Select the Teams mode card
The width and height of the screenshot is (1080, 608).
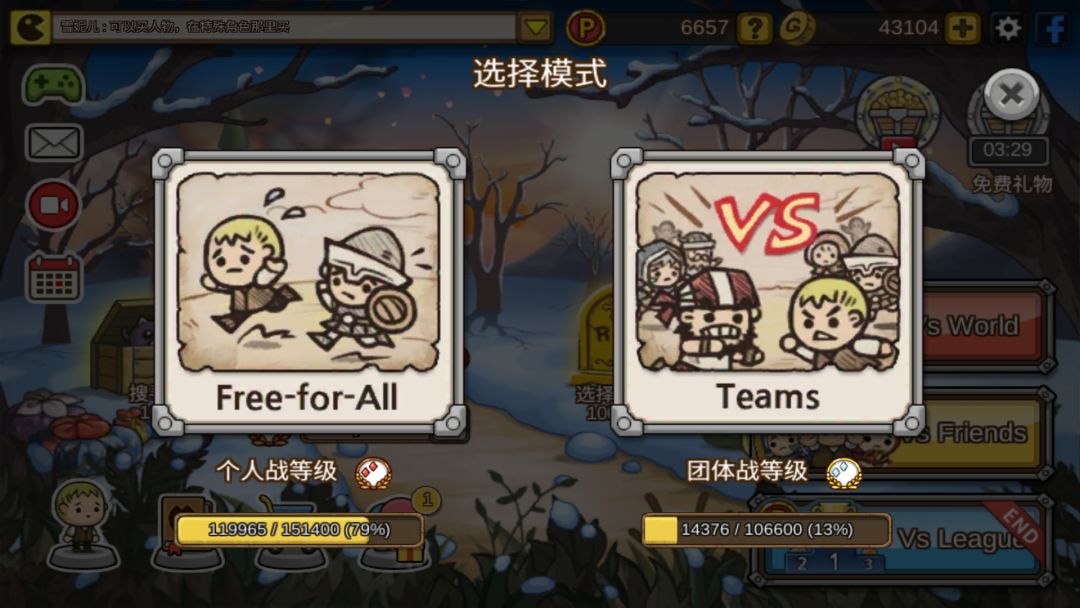[x=767, y=292]
